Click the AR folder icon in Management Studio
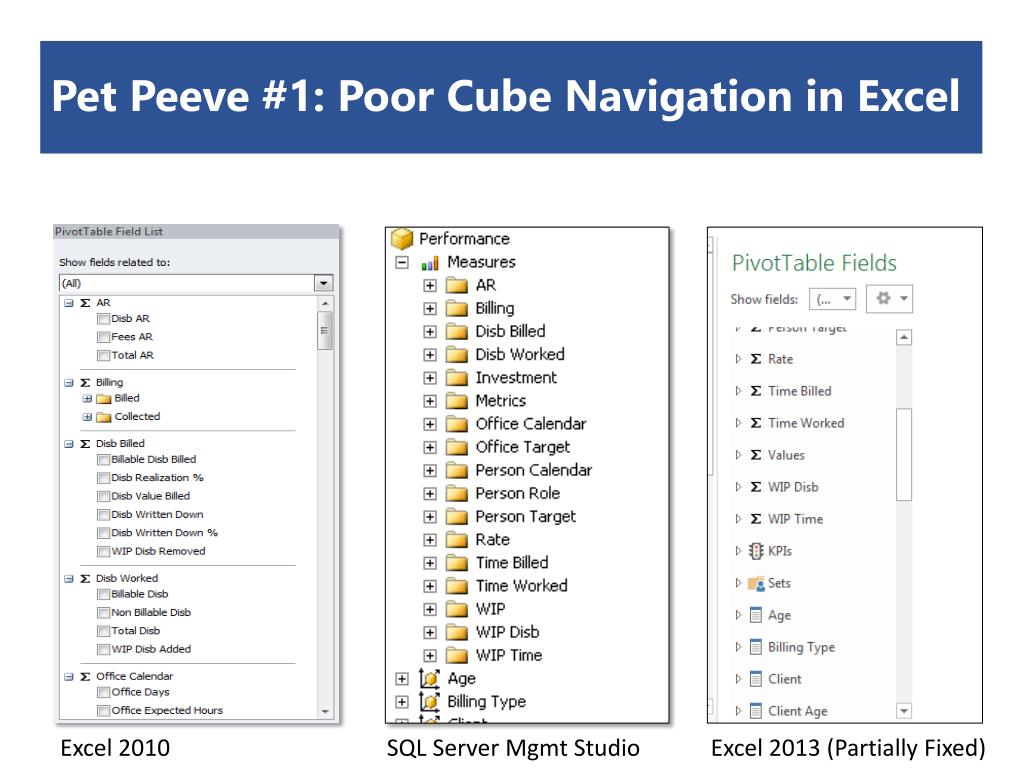The height and width of the screenshot is (768, 1024). pos(456,285)
